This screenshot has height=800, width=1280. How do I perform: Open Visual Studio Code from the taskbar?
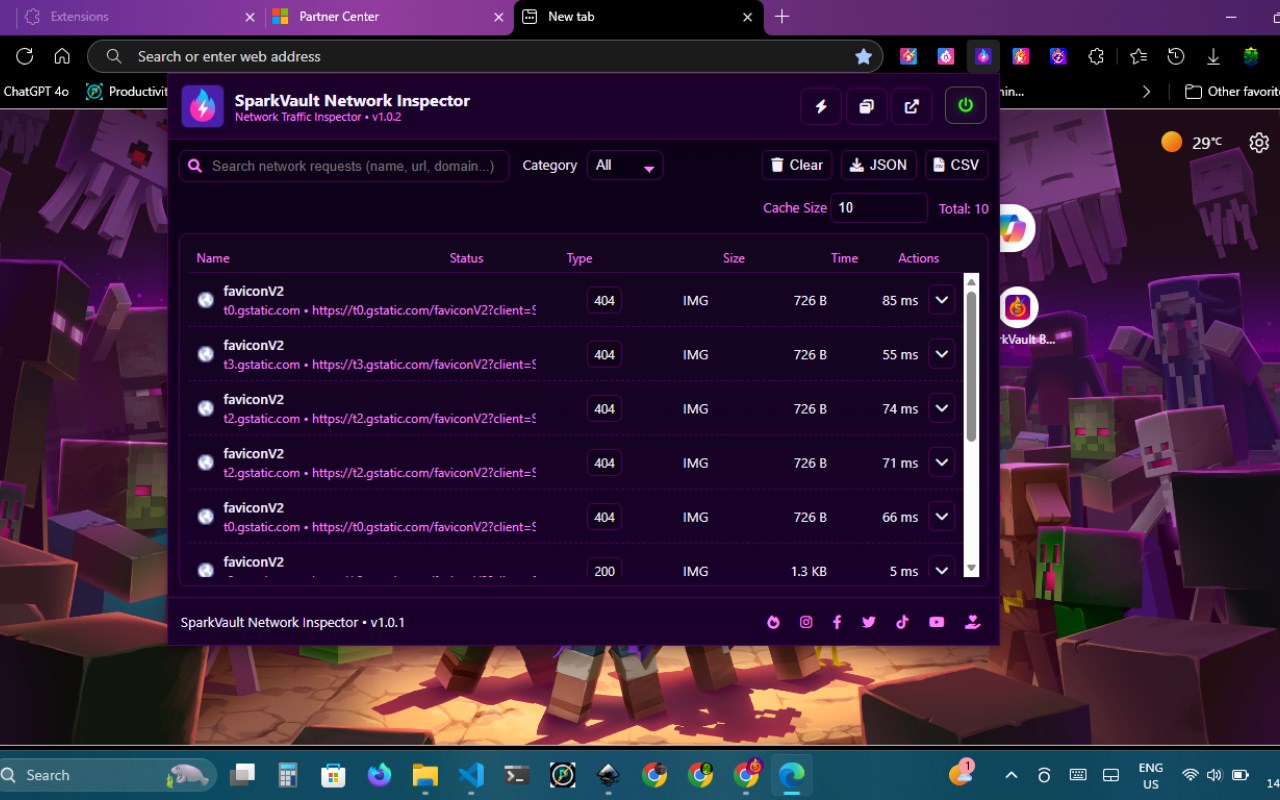pyautogui.click(x=471, y=775)
